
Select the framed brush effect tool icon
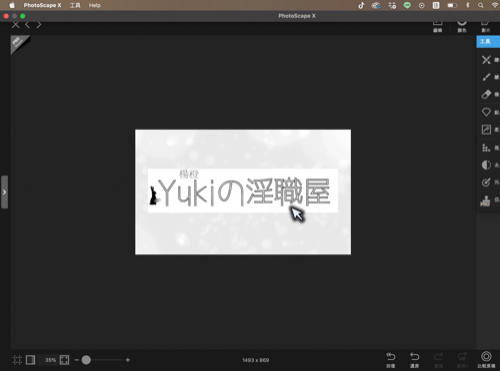tap(486, 129)
